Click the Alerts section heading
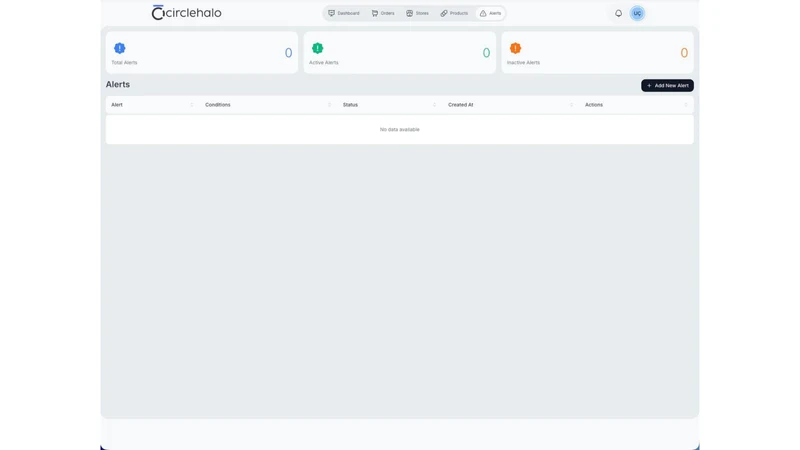 point(118,84)
